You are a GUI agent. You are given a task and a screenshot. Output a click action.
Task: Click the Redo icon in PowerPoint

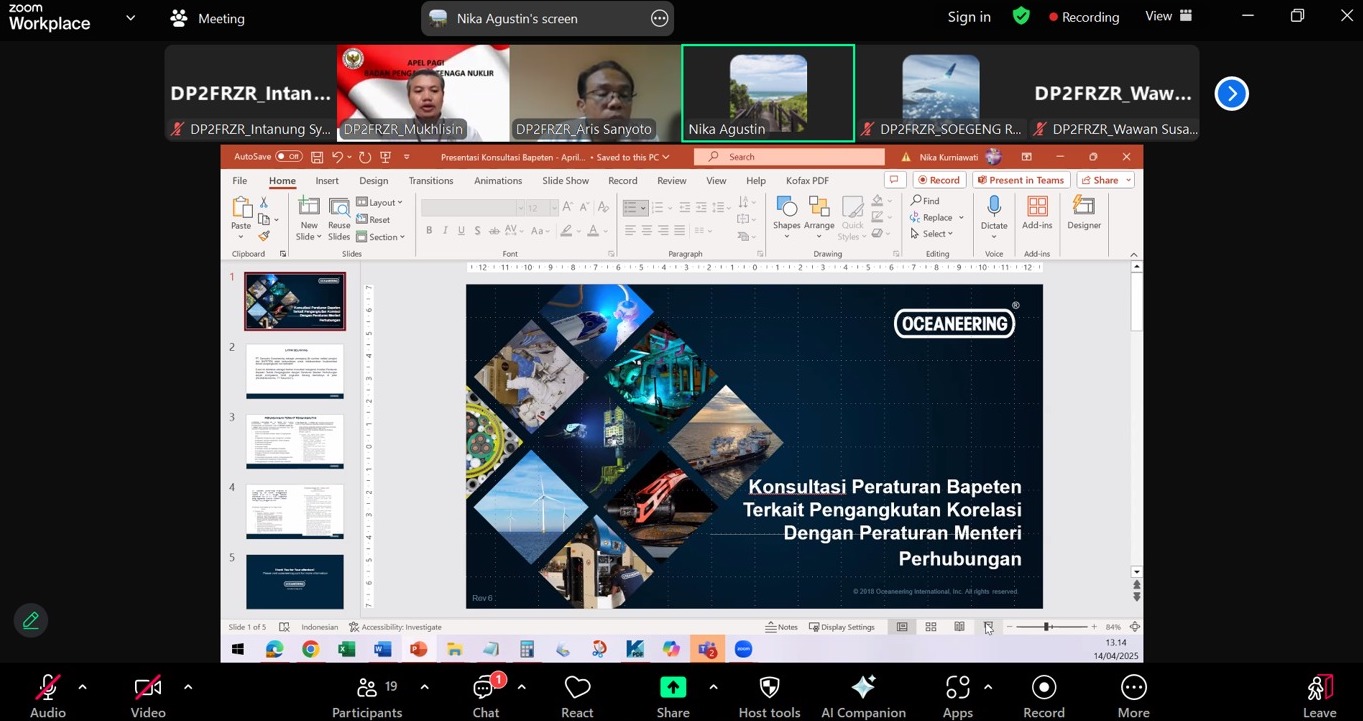(x=365, y=157)
